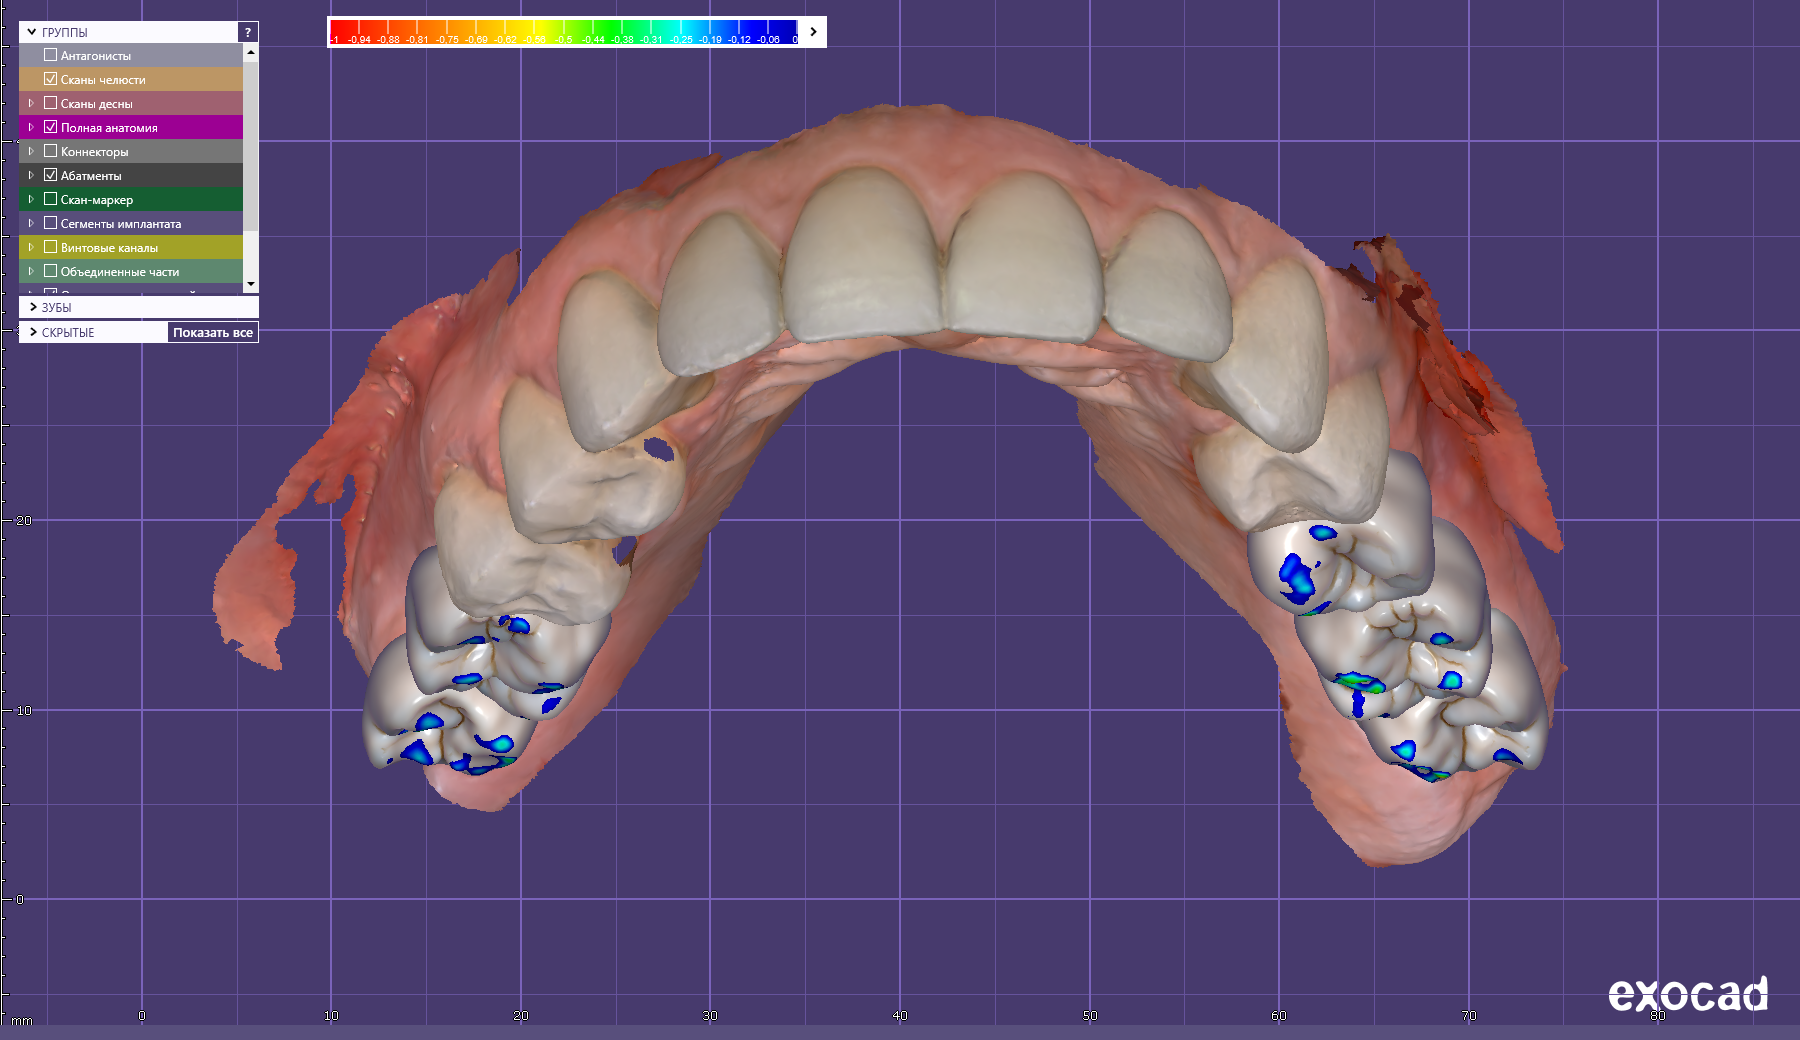Enable the Объединенные части checkbox
This screenshot has width=1800, height=1040.
(50, 271)
